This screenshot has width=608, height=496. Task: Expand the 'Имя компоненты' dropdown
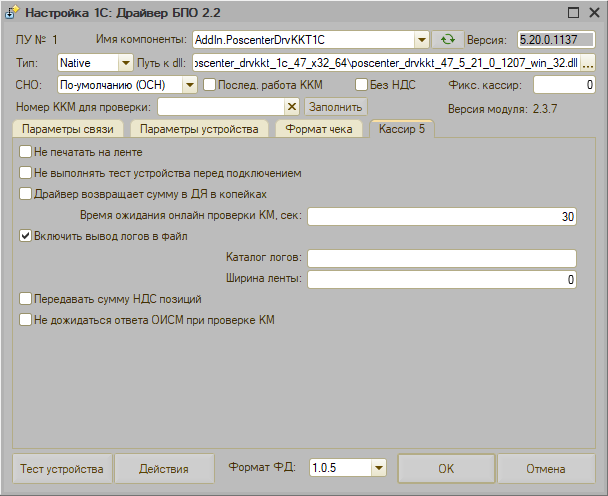tap(422, 40)
